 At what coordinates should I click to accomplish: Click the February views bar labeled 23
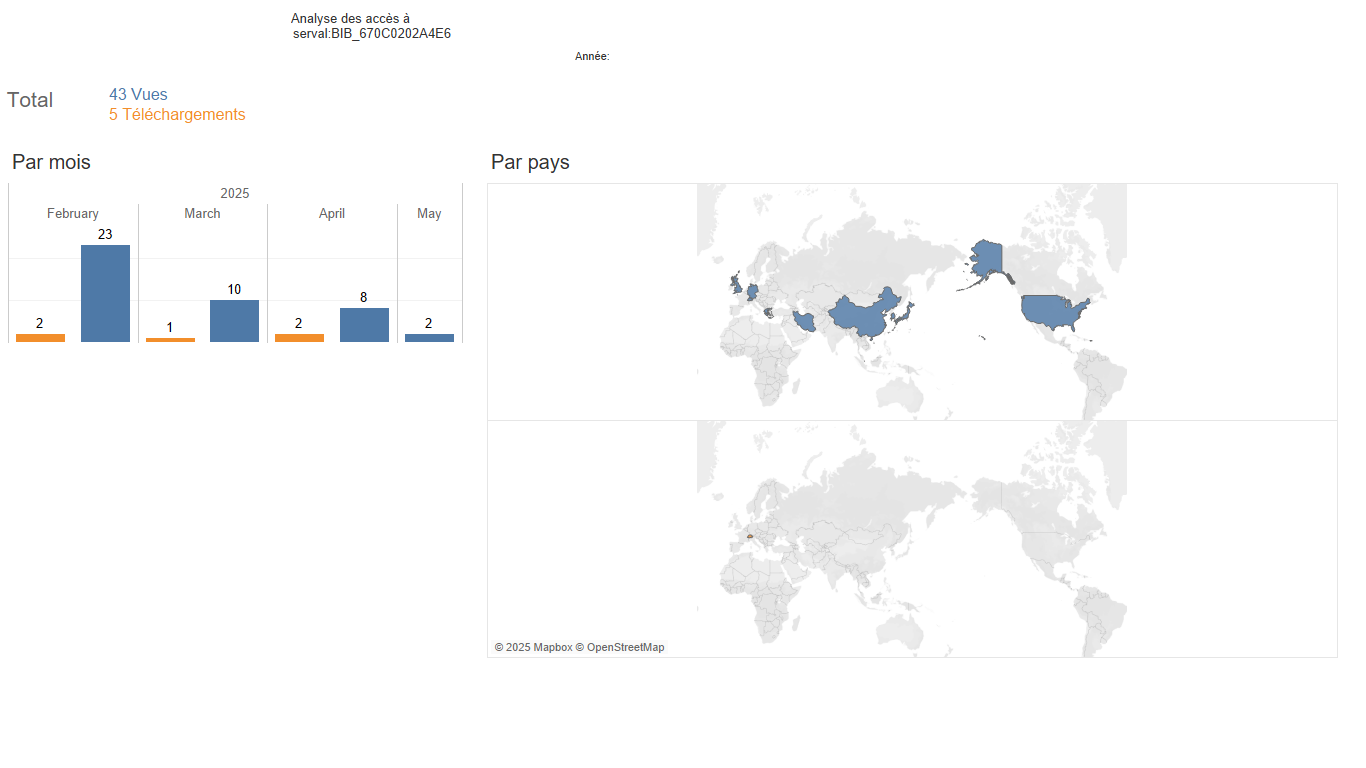click(105, 293)
